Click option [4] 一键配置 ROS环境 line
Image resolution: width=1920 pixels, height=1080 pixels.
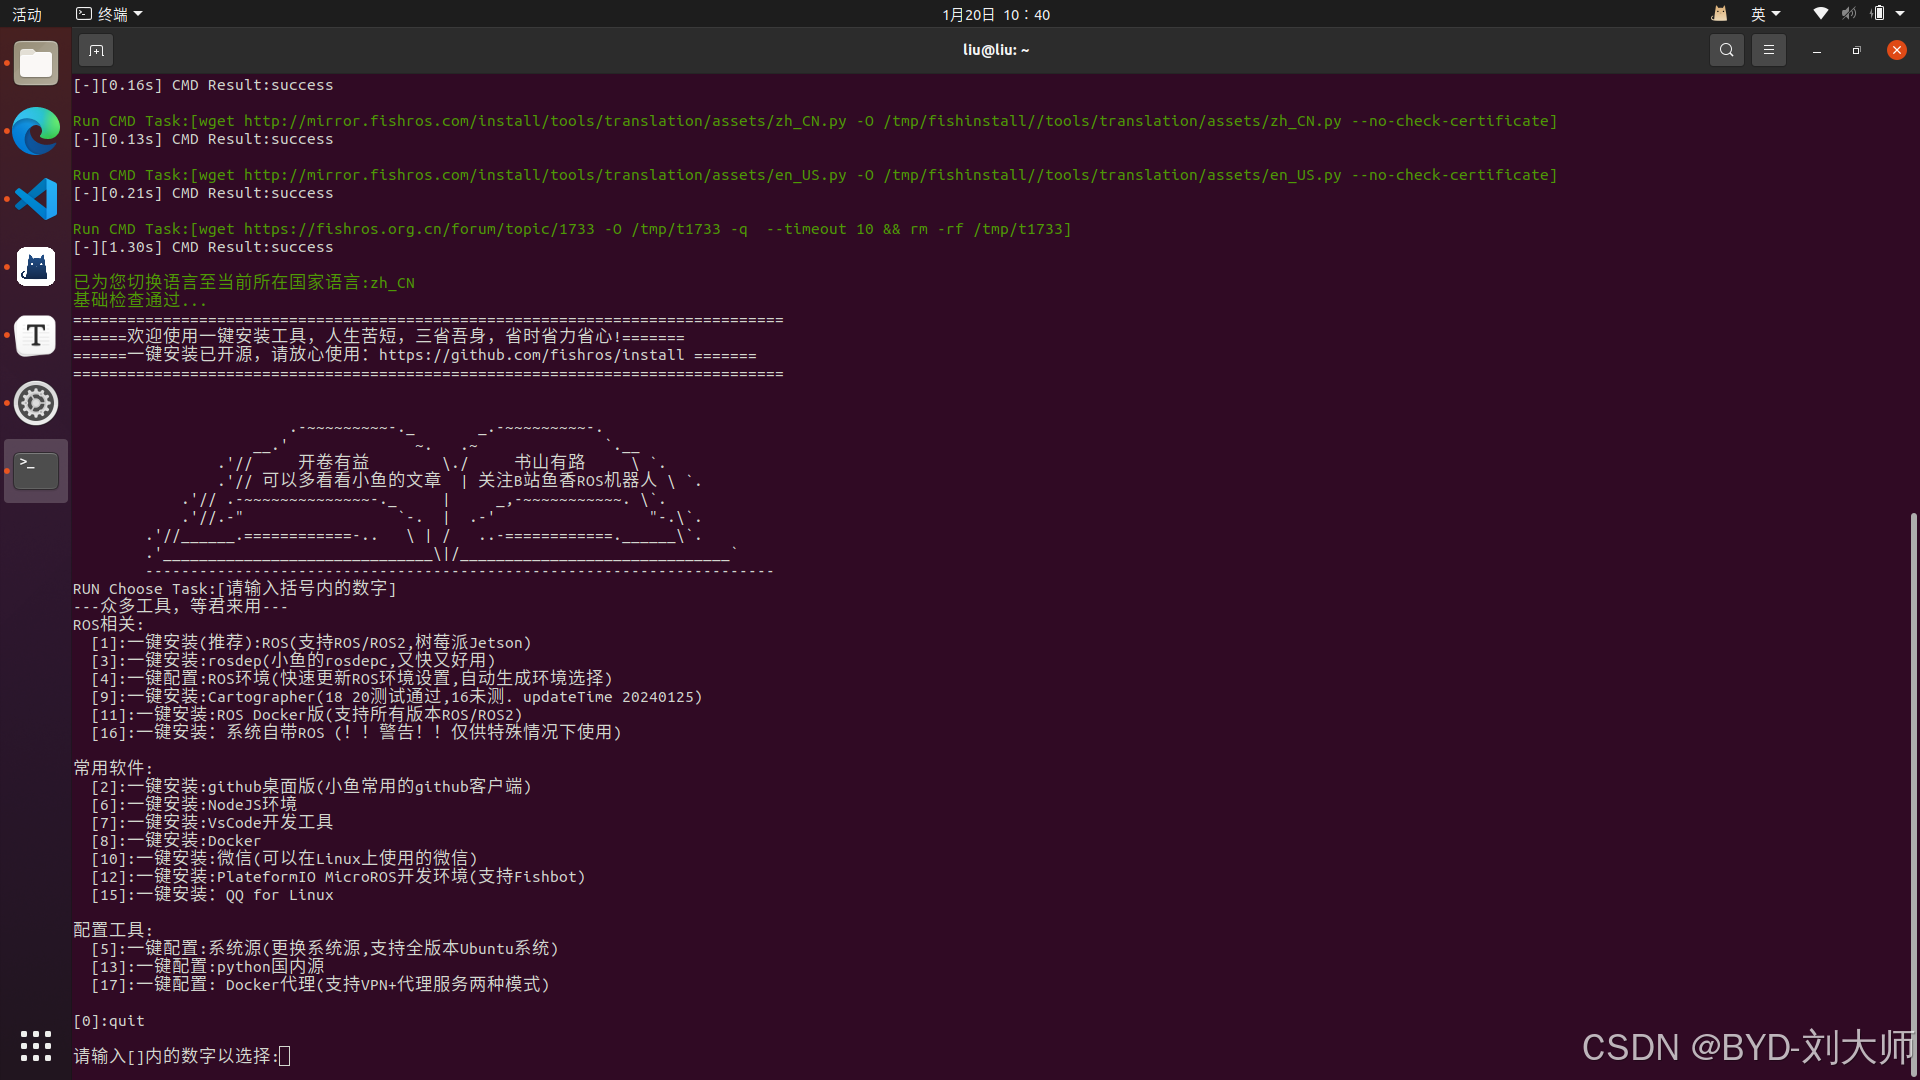click(x=352, y=679)
